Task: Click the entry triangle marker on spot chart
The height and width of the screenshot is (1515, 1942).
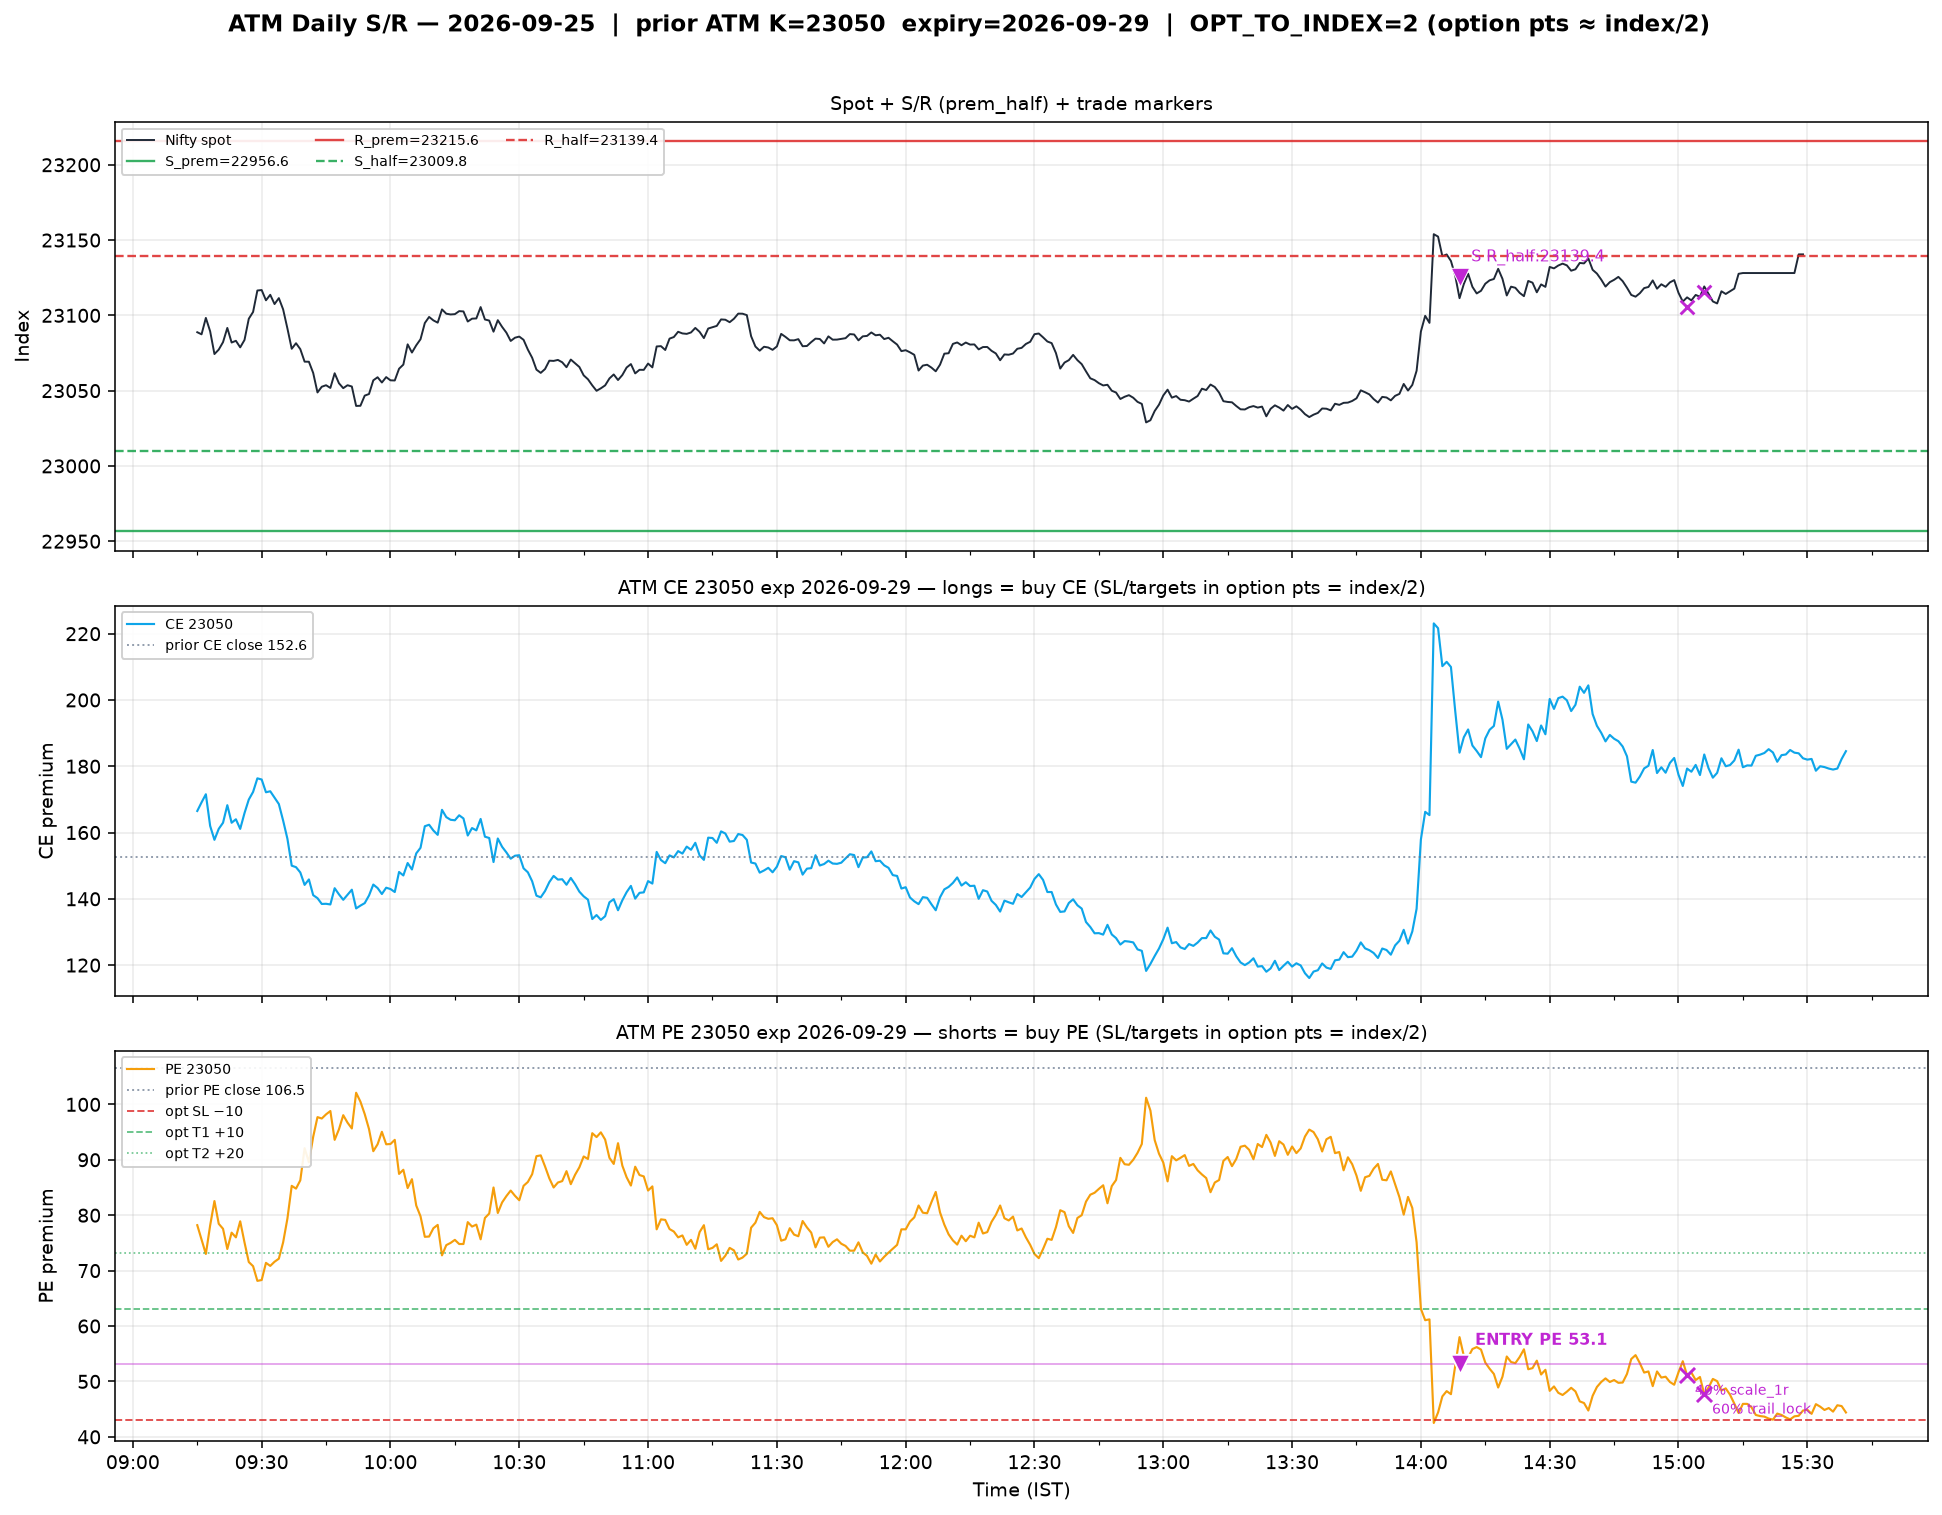Action: coord(1460,277)
